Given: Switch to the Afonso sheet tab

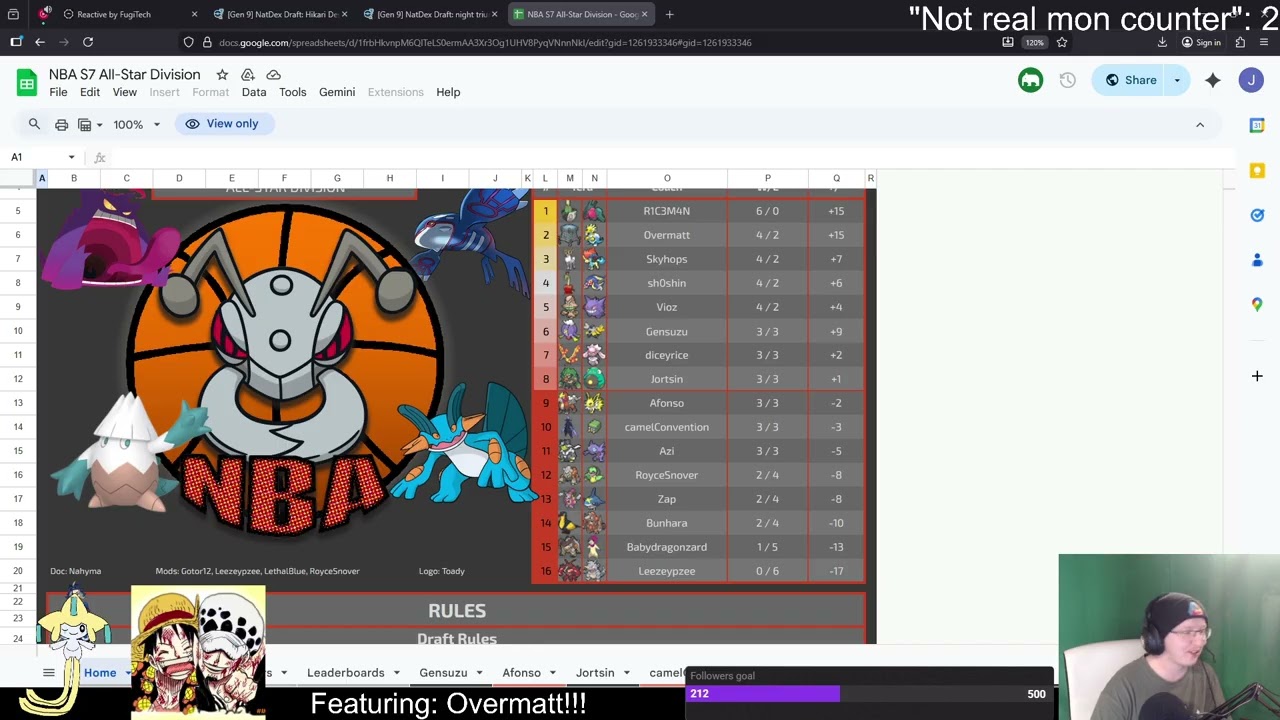Looking at the screenshot, I should (521, 673).
